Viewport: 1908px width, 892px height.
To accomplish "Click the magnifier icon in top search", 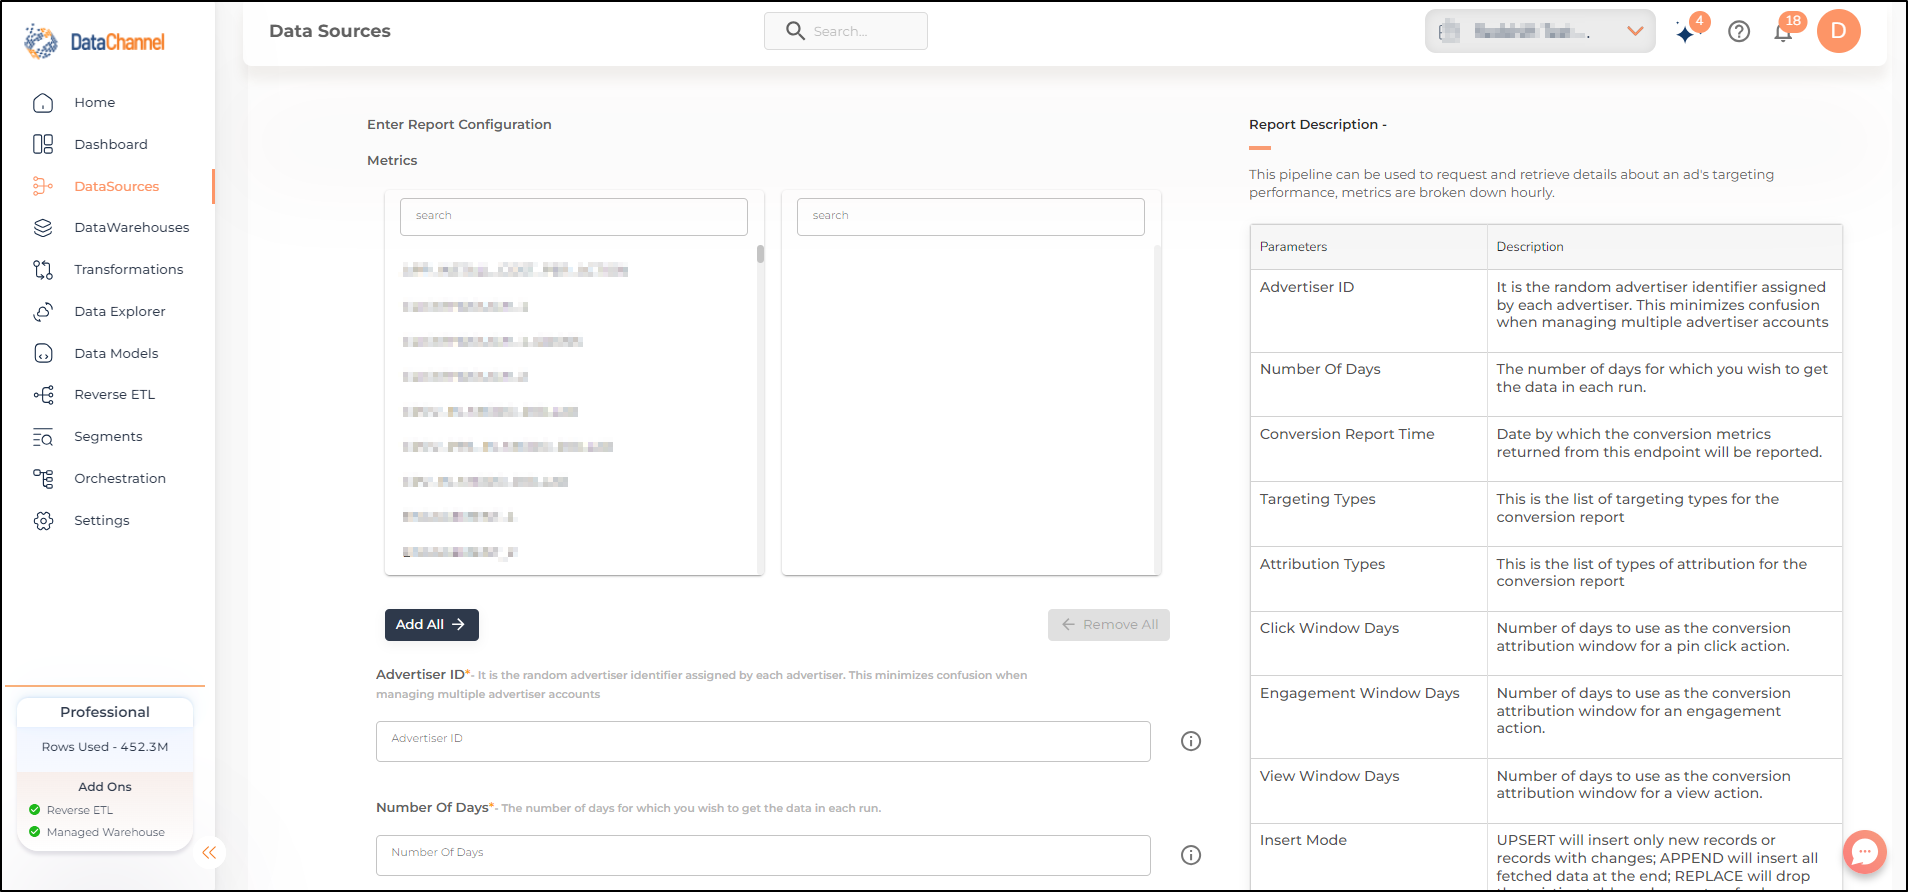I will (x=795, y=31).
